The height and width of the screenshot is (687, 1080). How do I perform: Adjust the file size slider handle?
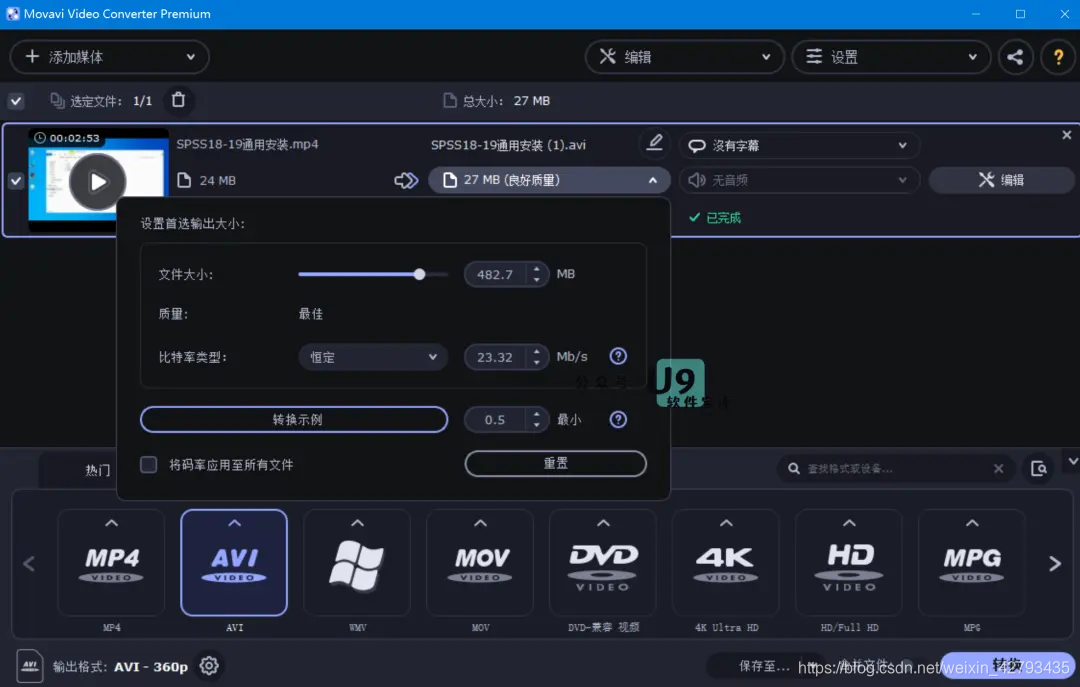[419, 274]
